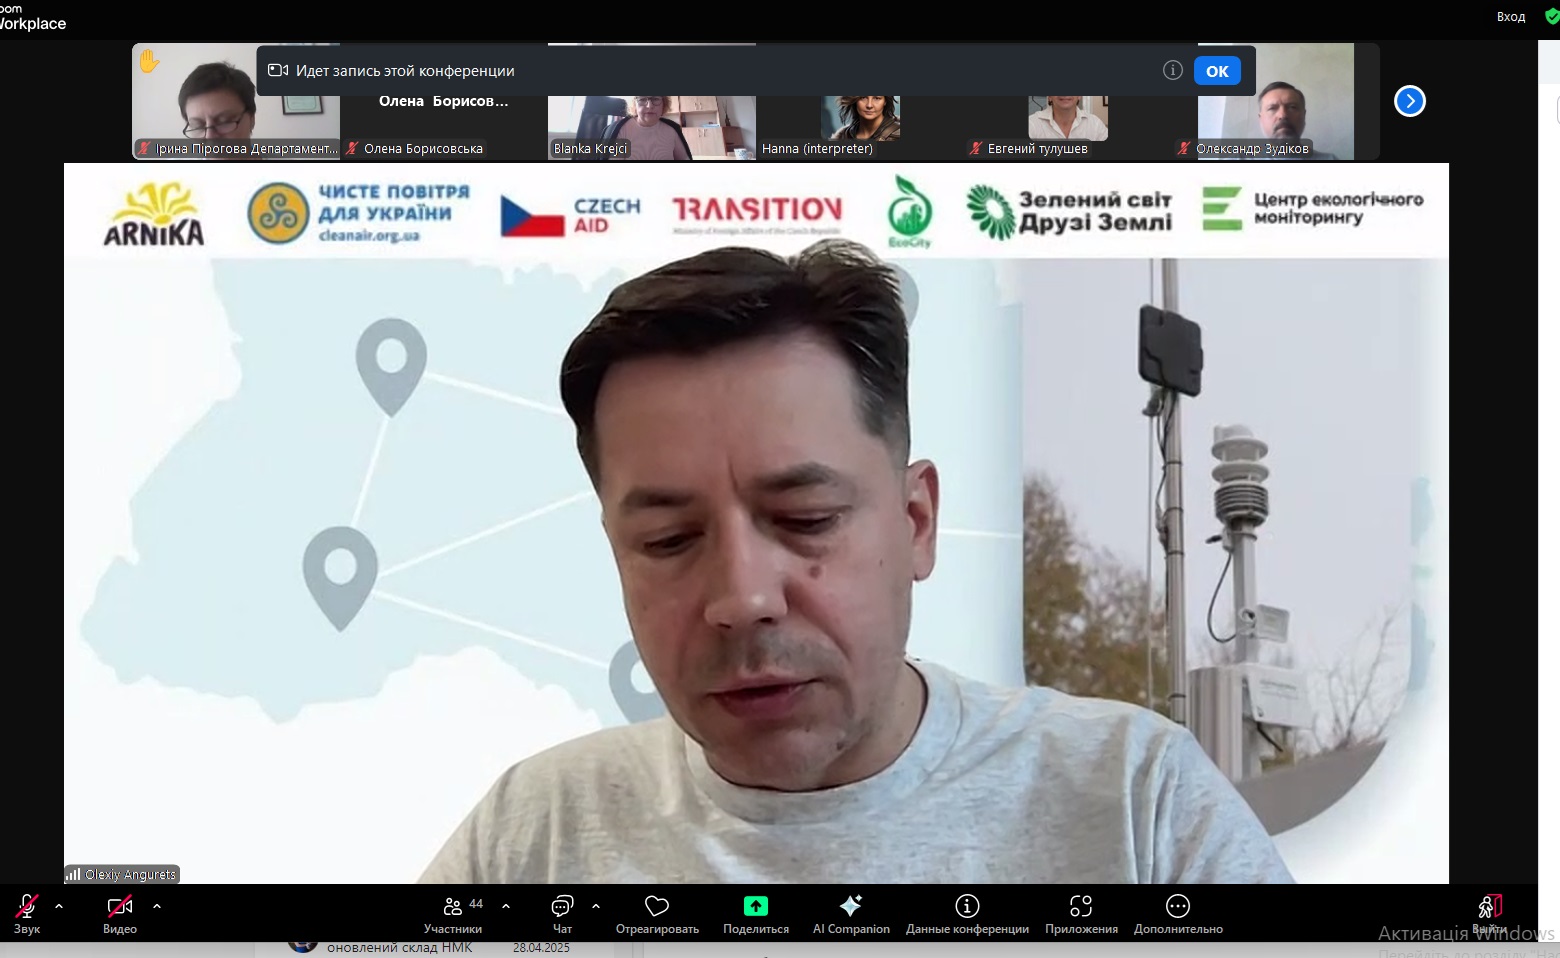
Task: Click Вход in the top bar
Action: click(x=1510, y=16)
